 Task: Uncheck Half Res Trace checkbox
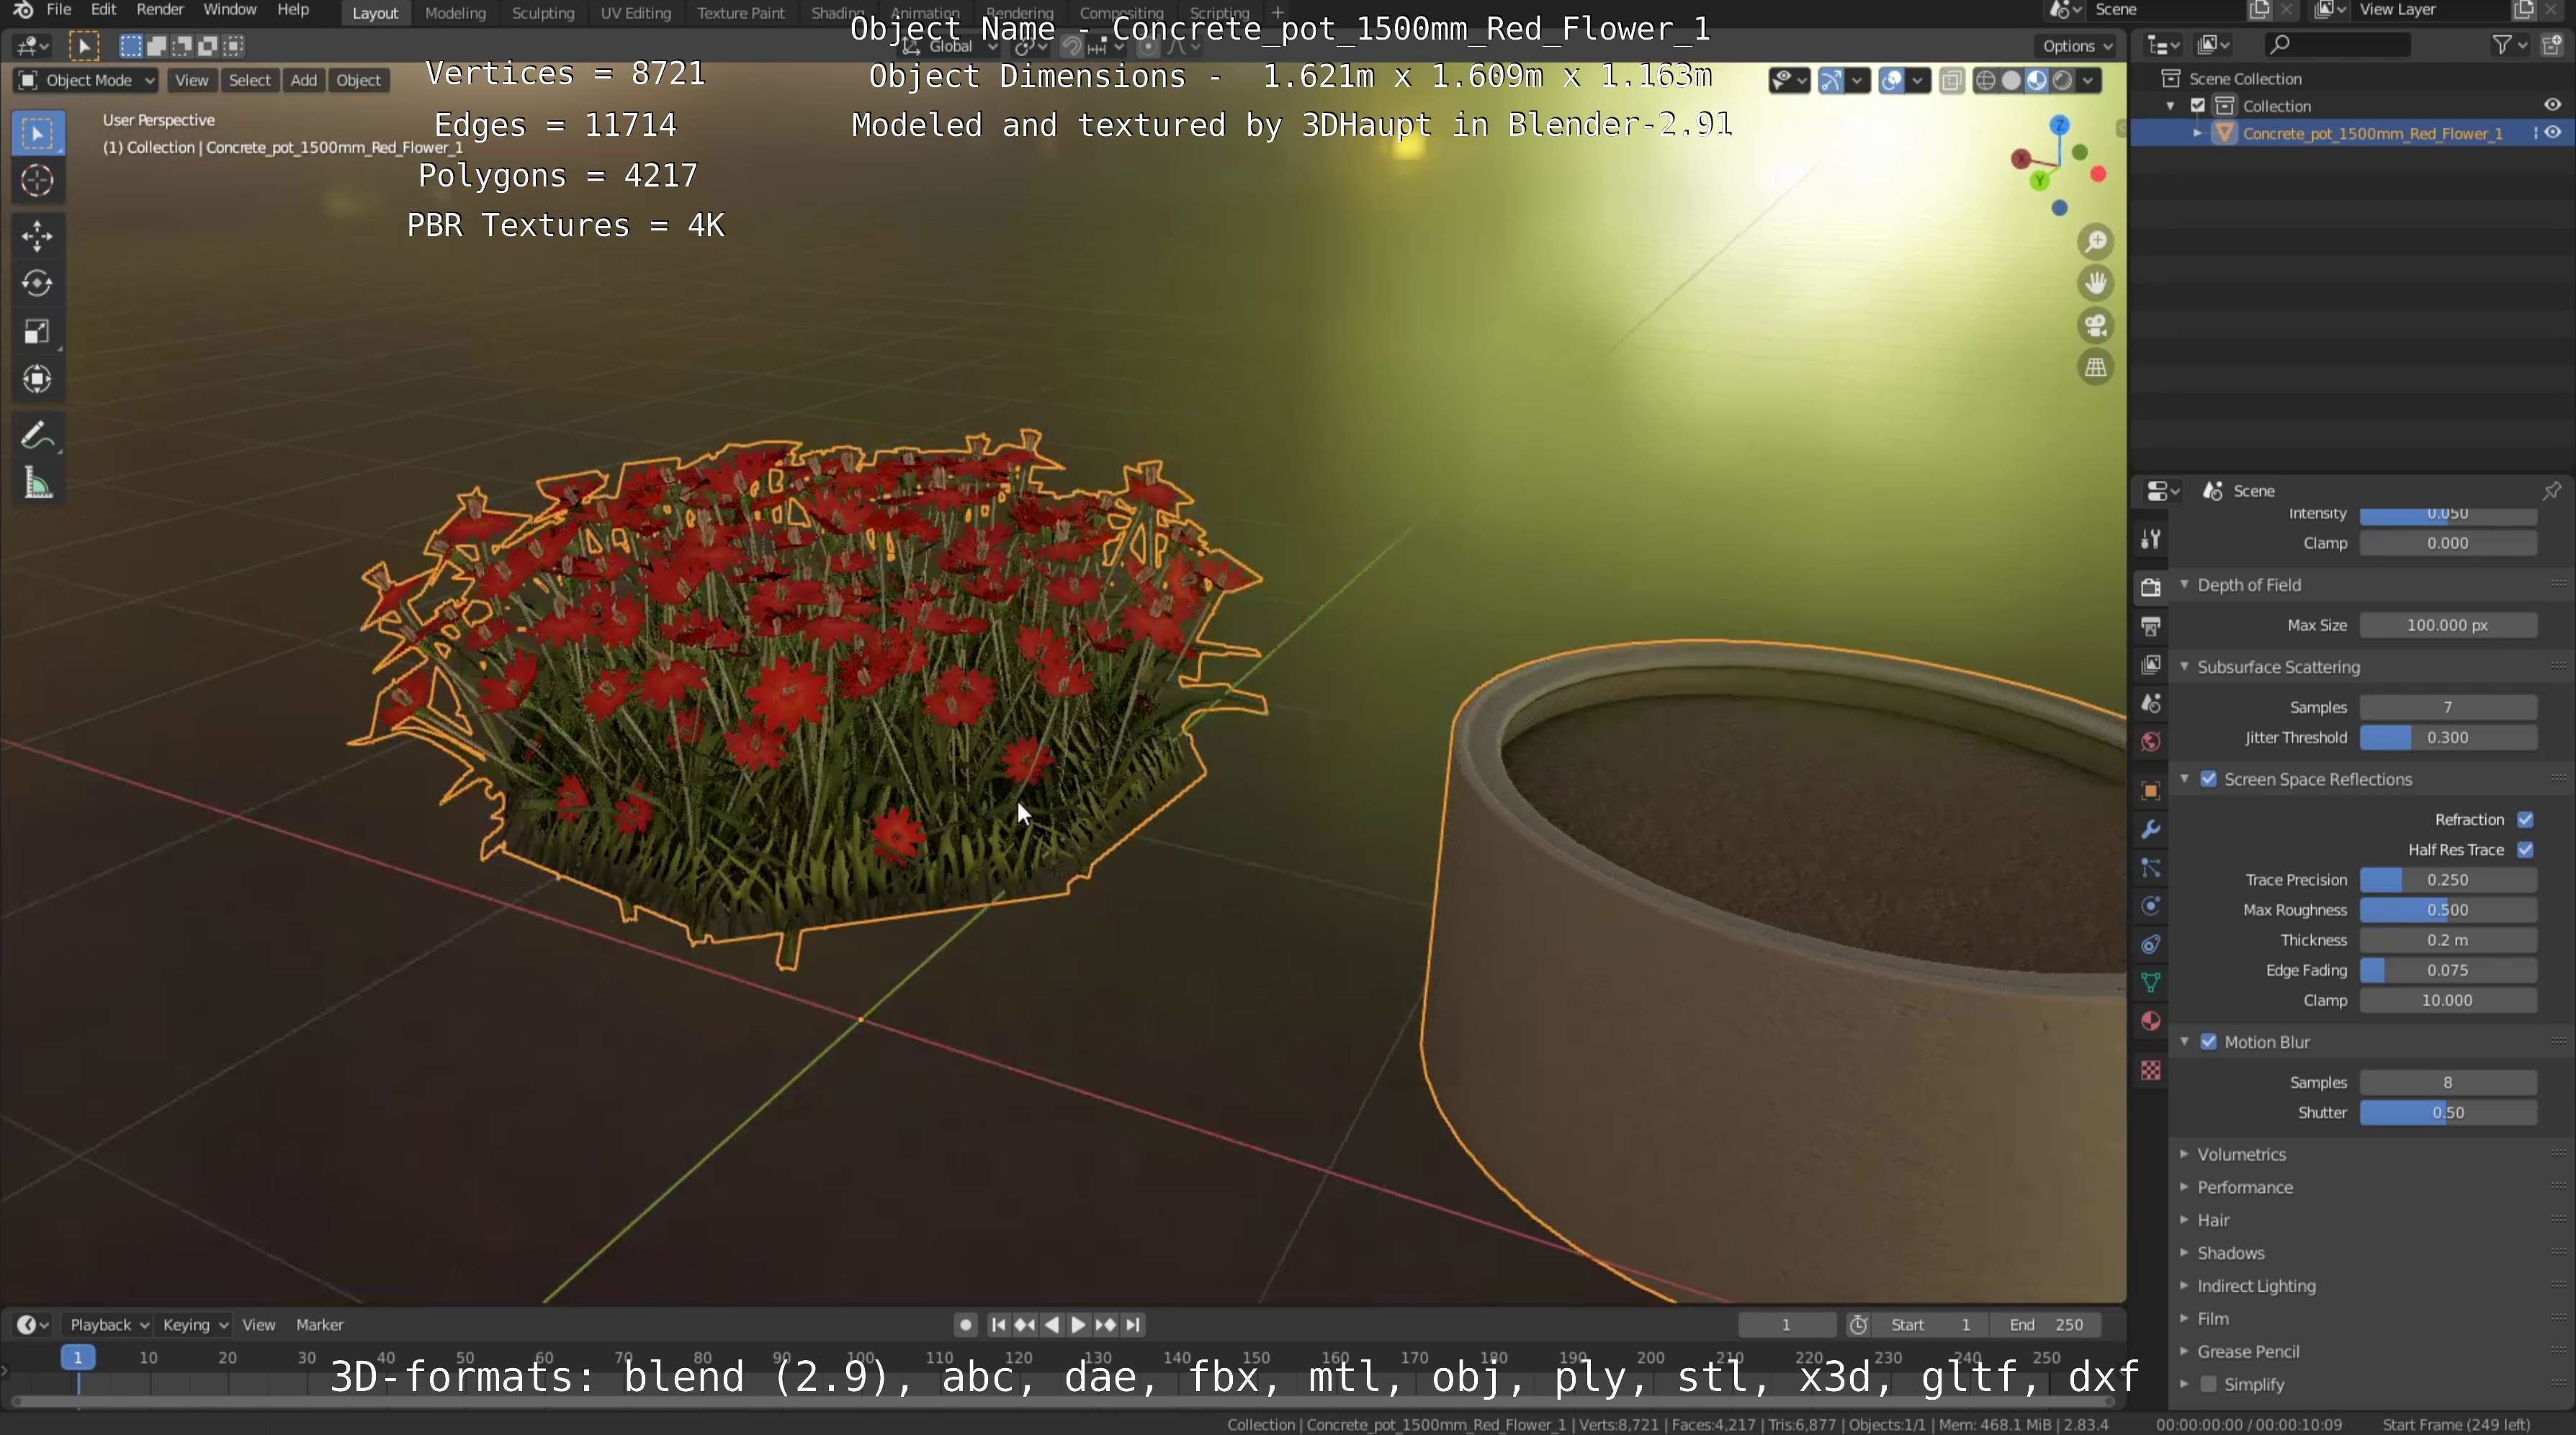click(x=2525, y=850)
